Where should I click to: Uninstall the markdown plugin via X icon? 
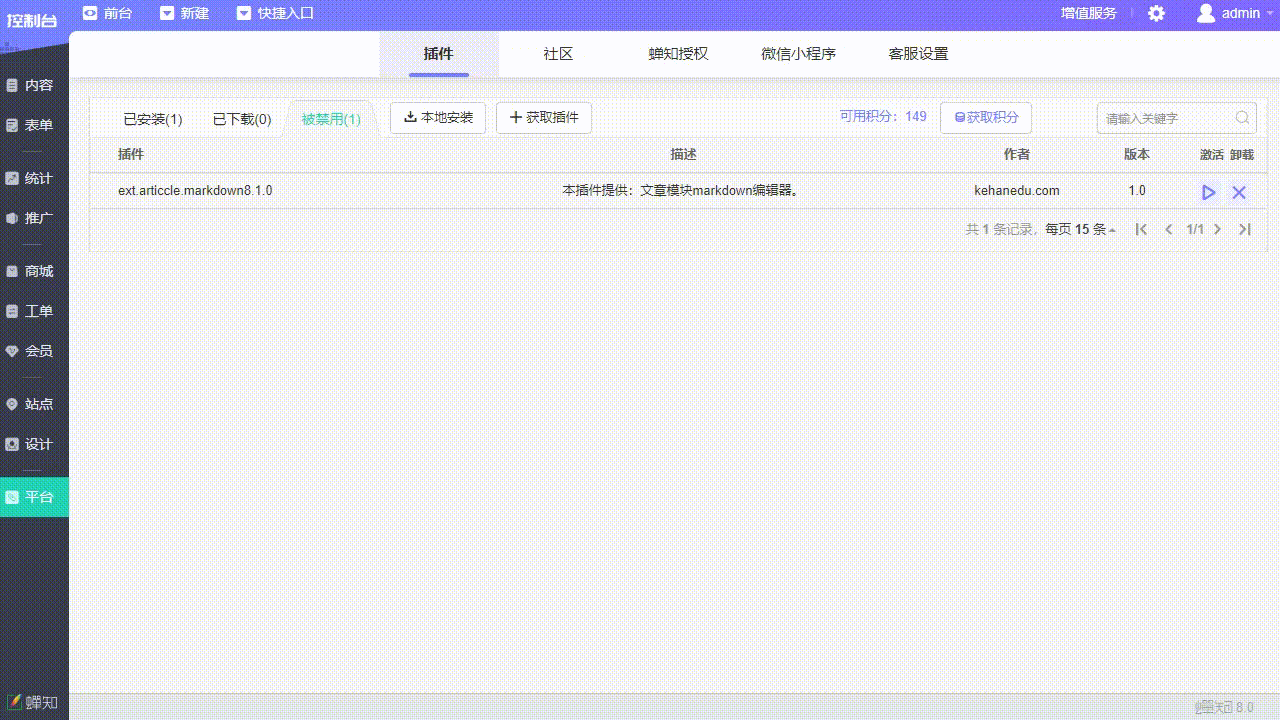pyautogui.click(x=1239, y=192)
